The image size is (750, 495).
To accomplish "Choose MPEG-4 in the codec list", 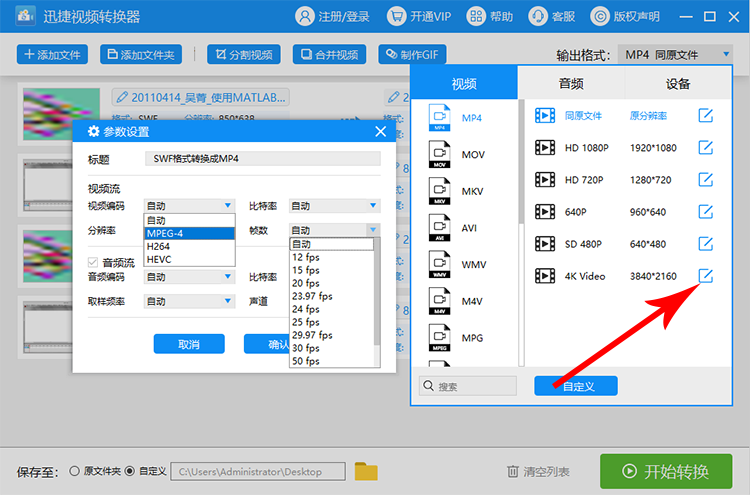I will (x=189, y=233).
